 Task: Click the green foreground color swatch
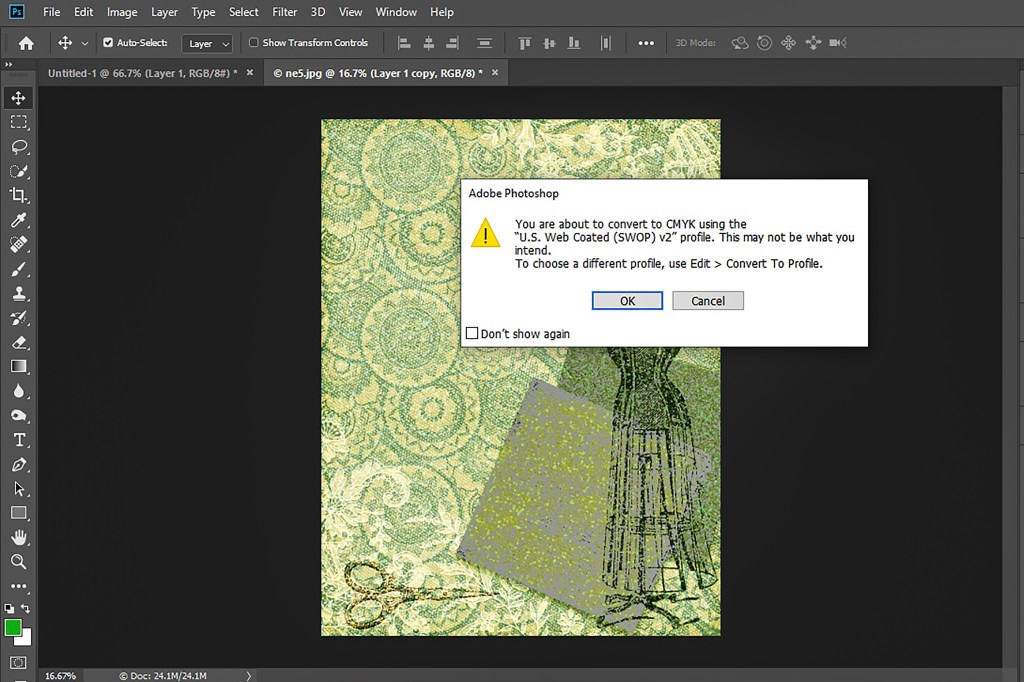tap(13, 628)
